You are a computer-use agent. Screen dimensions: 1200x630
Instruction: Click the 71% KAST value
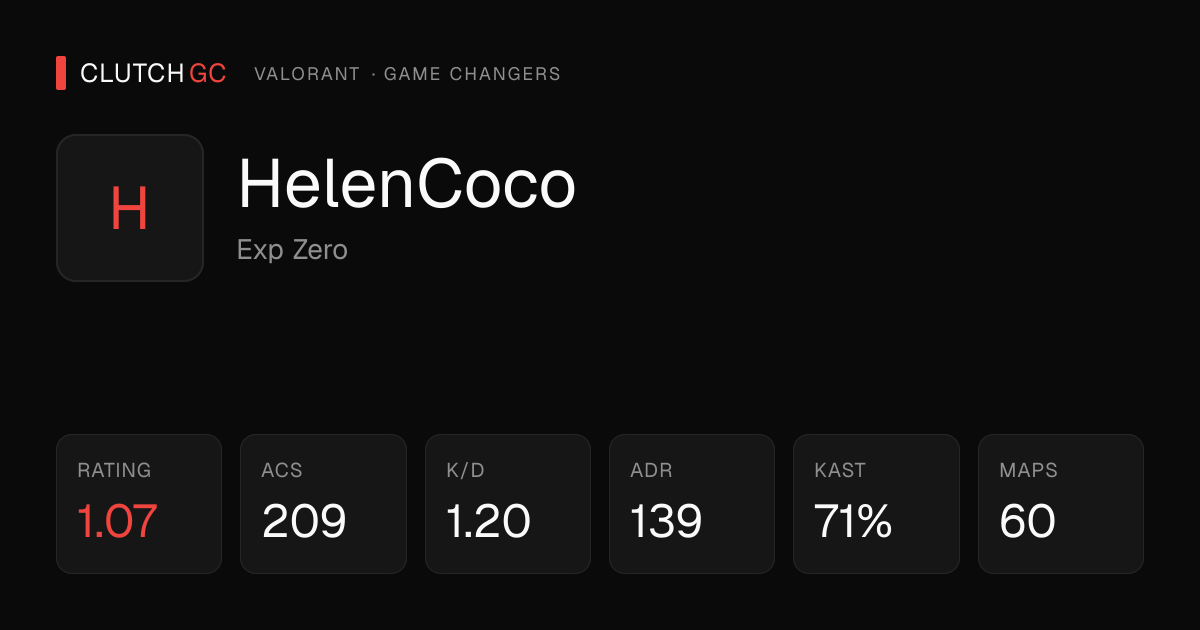click(x=853, y=522)
